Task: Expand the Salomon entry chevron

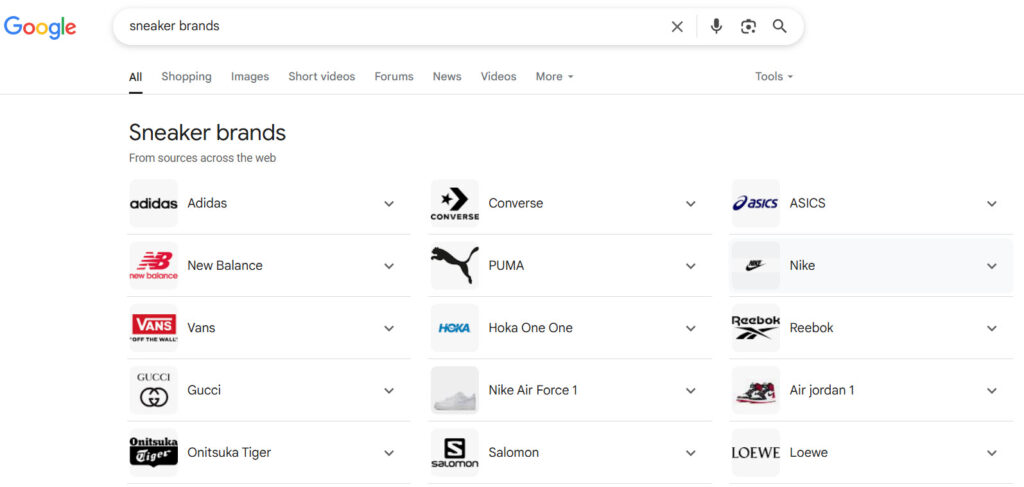Action: pos(691,452)
